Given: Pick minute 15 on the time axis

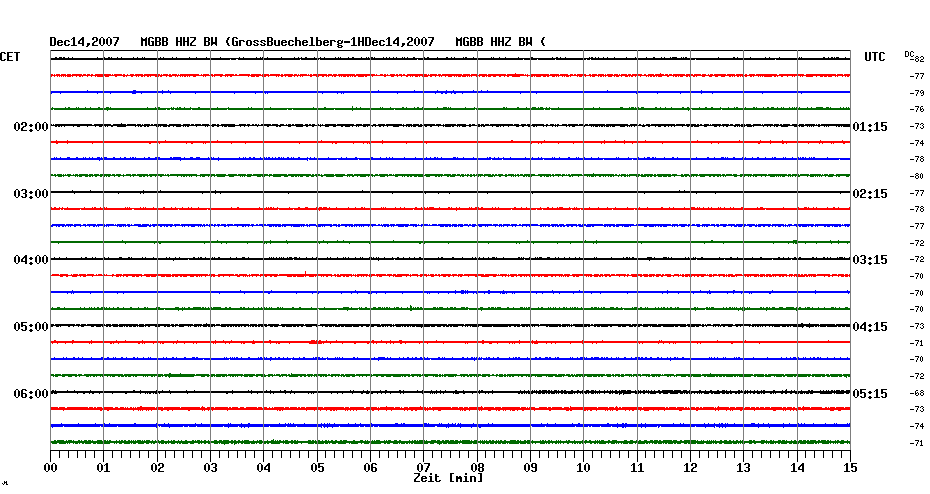Looking at the screenshot, I should coord(850,468).
